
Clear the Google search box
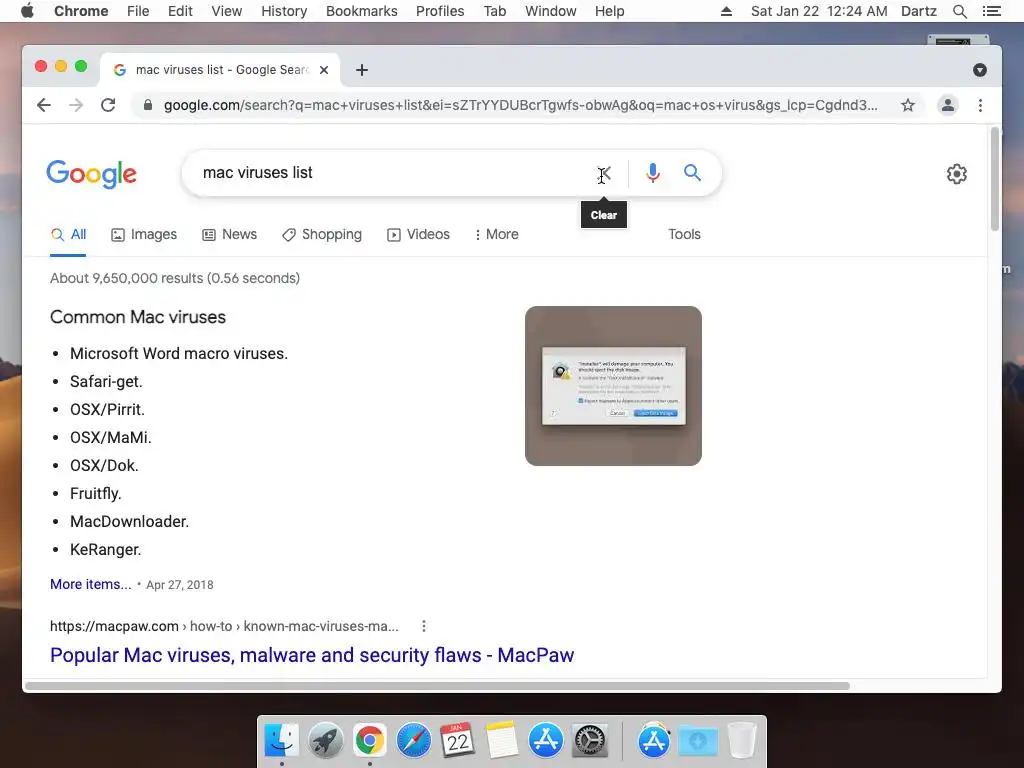coord(605,173)
